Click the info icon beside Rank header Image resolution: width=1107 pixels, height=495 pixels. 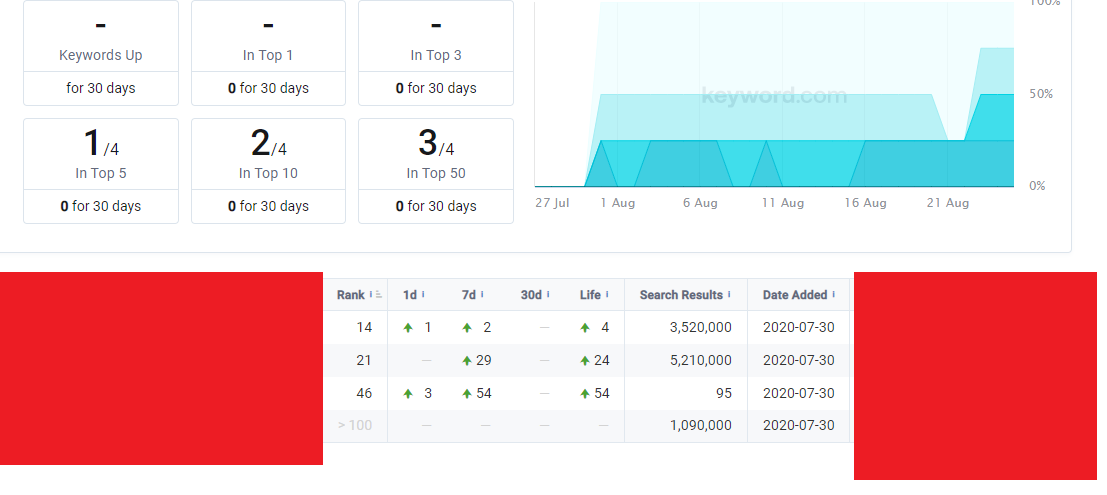tap(371, 295)
